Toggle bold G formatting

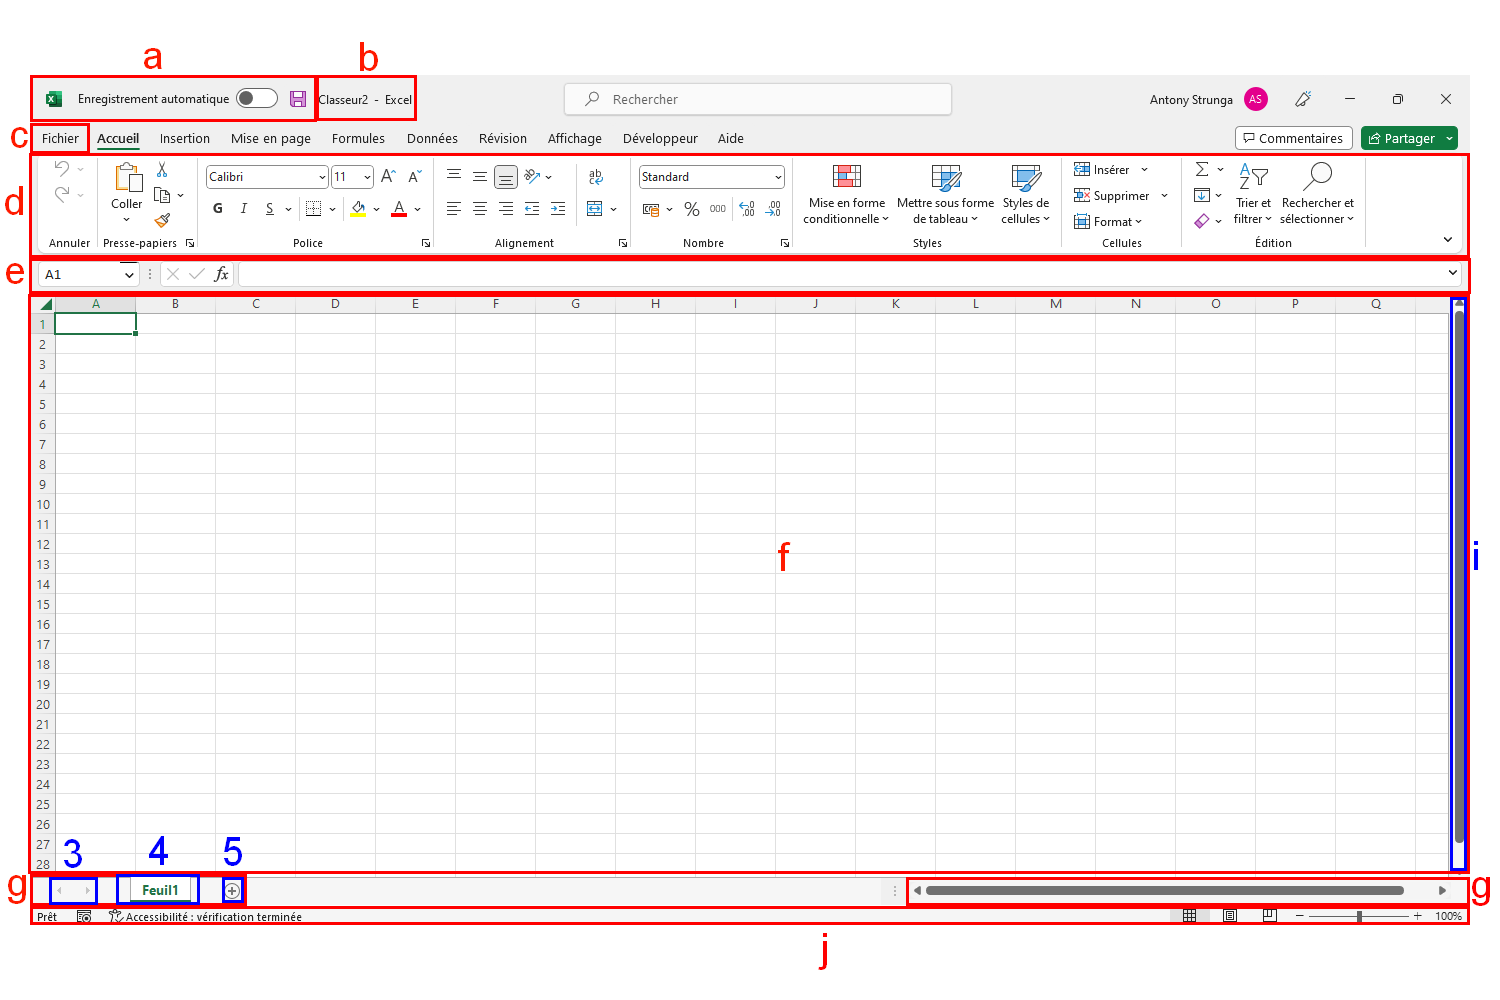tap(218, 208)
